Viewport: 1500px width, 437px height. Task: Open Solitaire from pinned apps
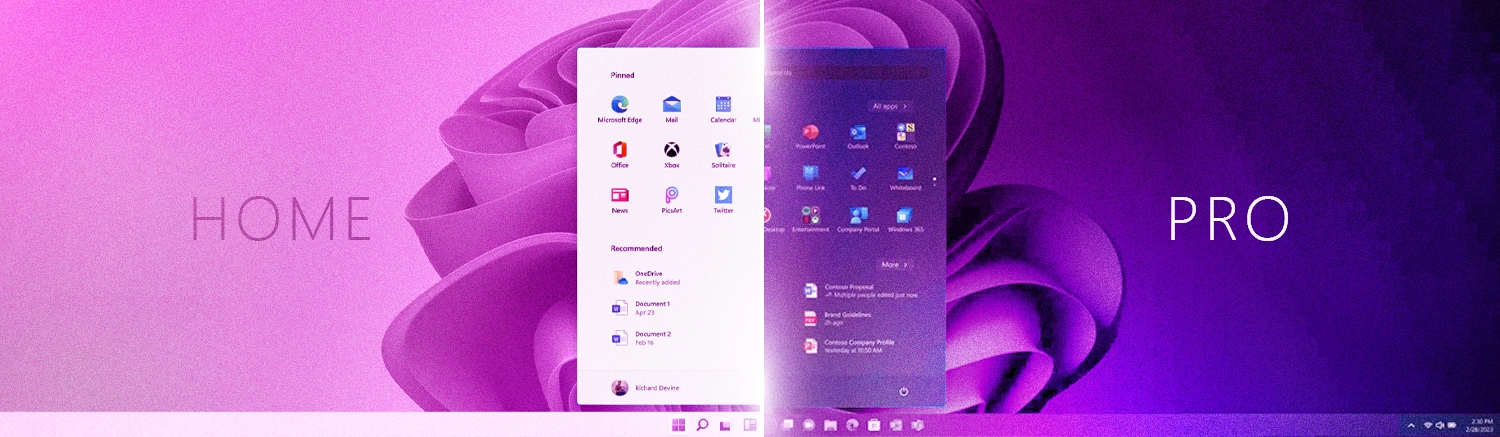723,150
